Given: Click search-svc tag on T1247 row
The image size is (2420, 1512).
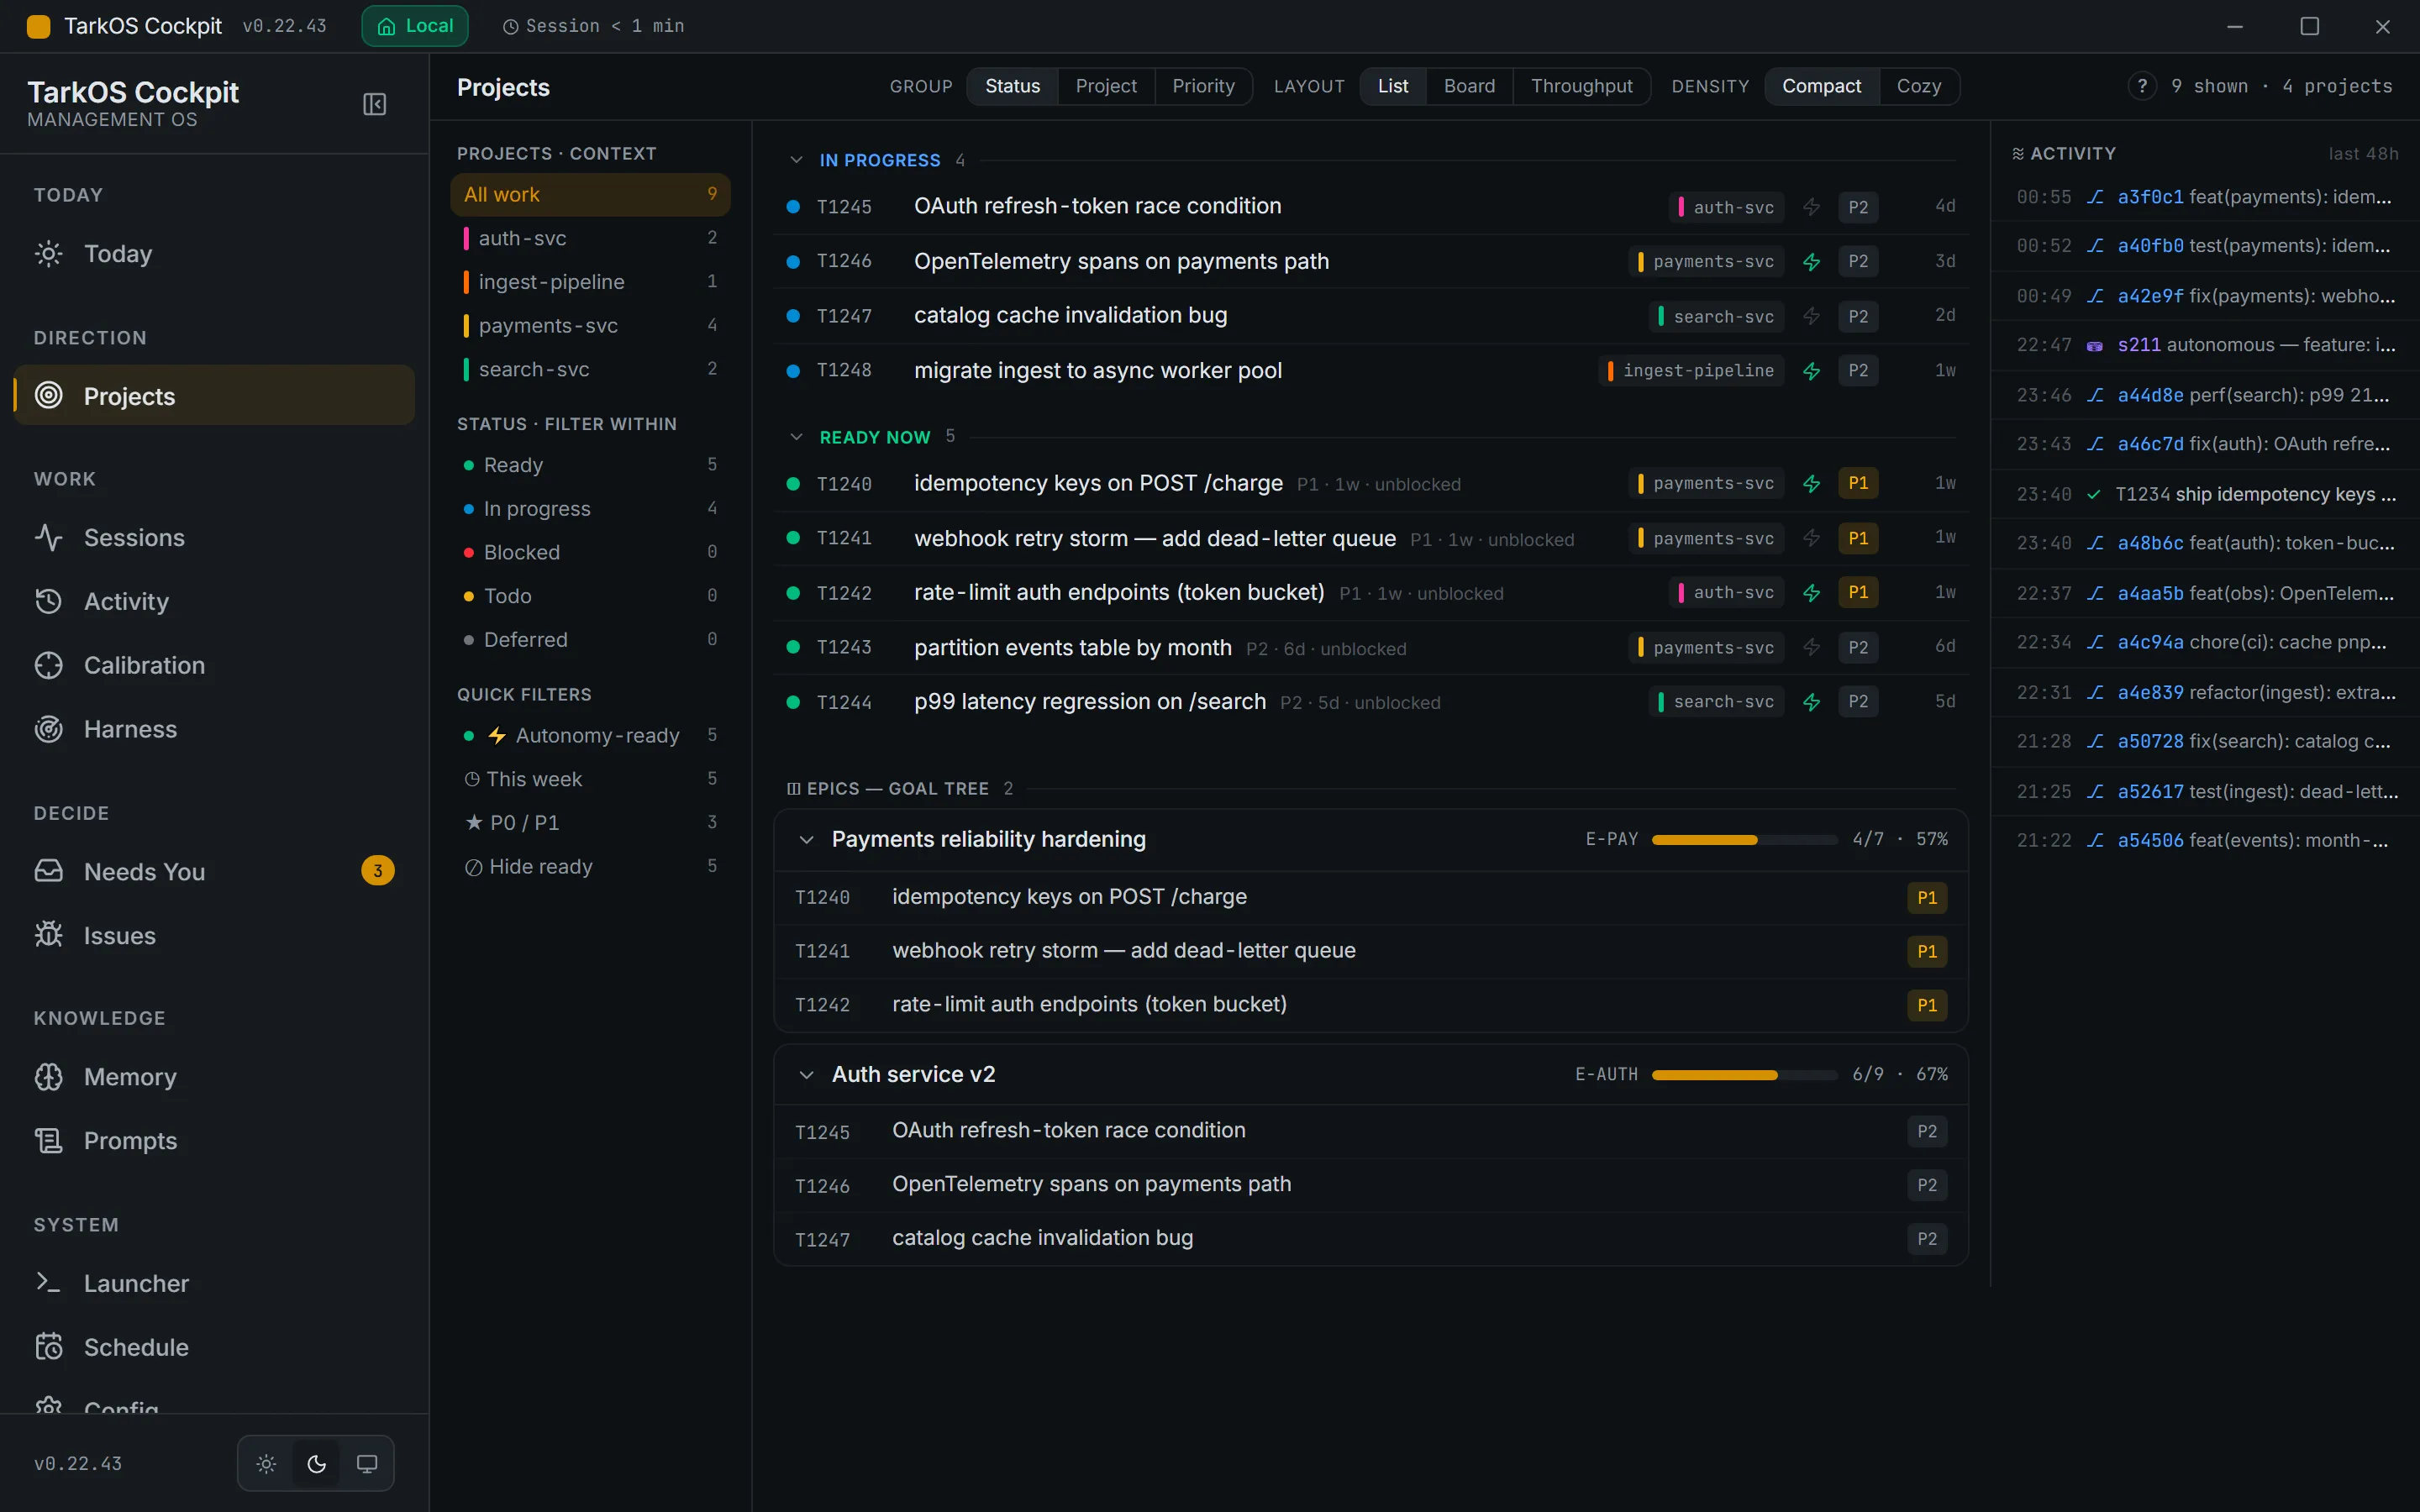Looking at the screenshot, I should tap(1715, 317).
